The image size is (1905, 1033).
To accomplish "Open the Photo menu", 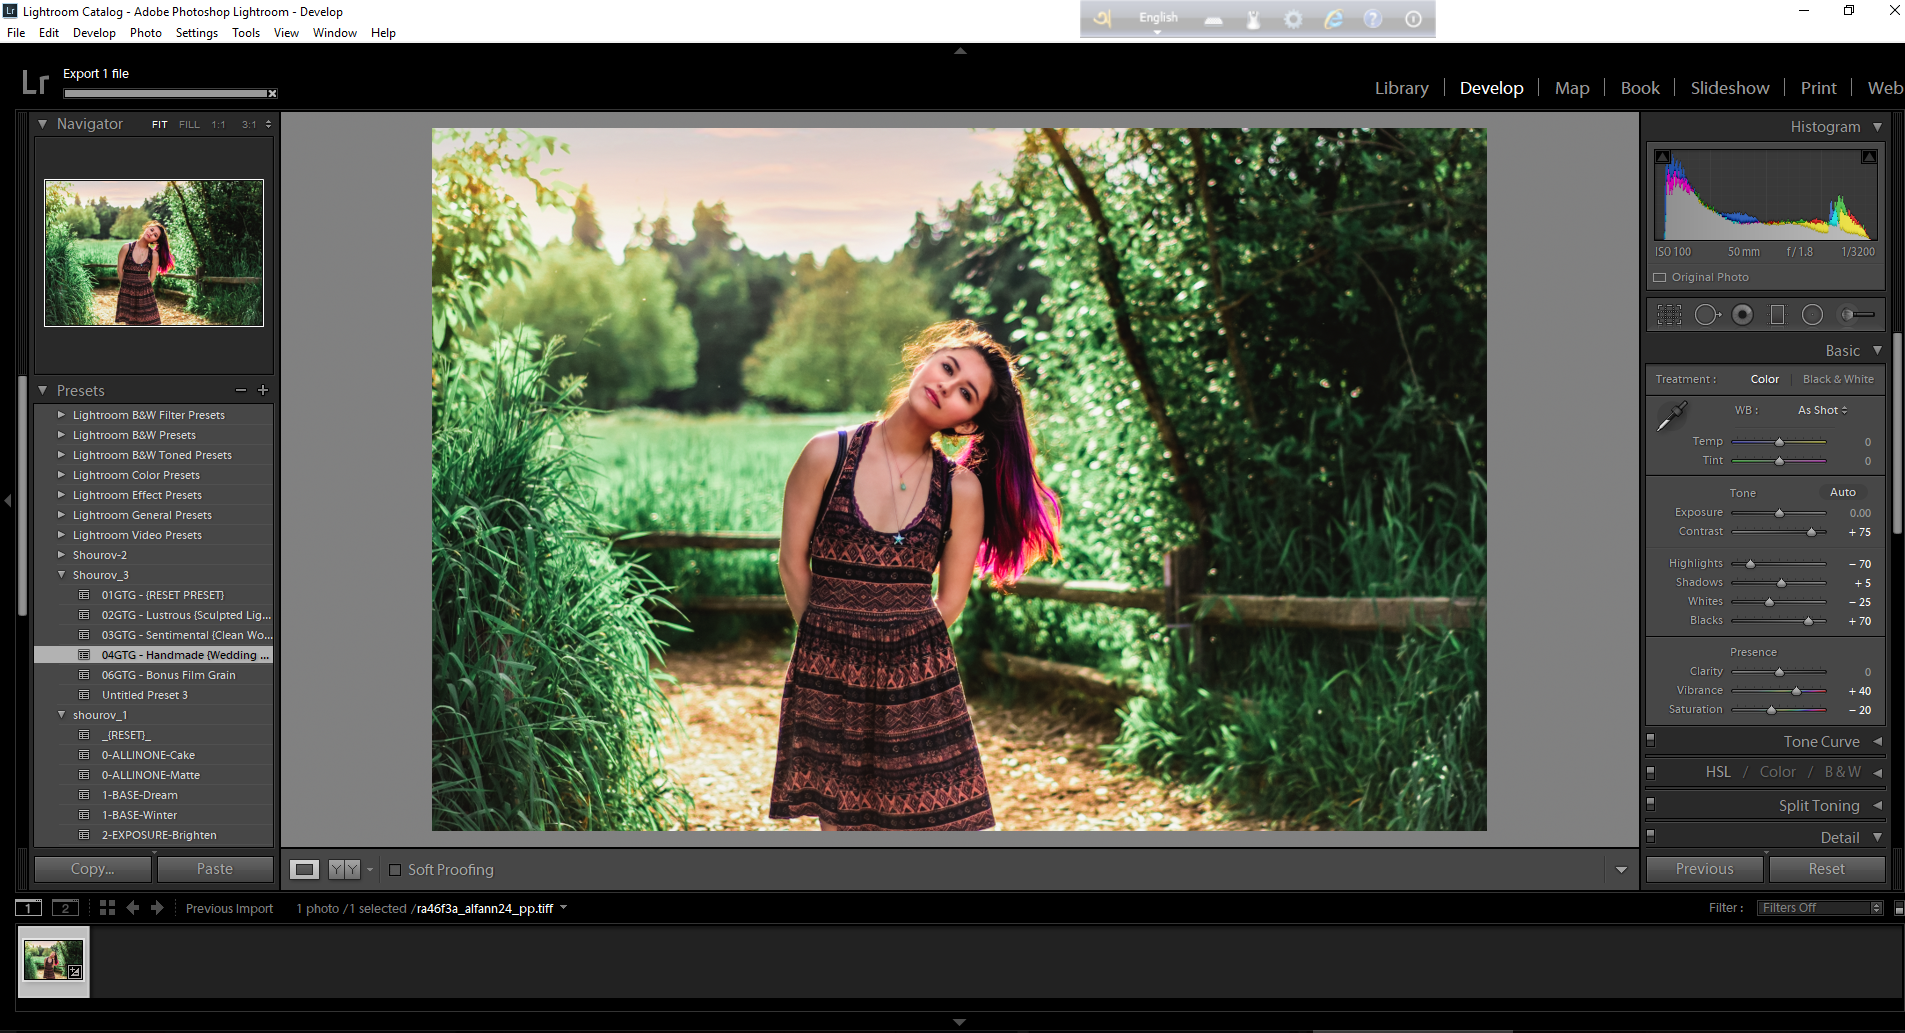I will [145, 33].
